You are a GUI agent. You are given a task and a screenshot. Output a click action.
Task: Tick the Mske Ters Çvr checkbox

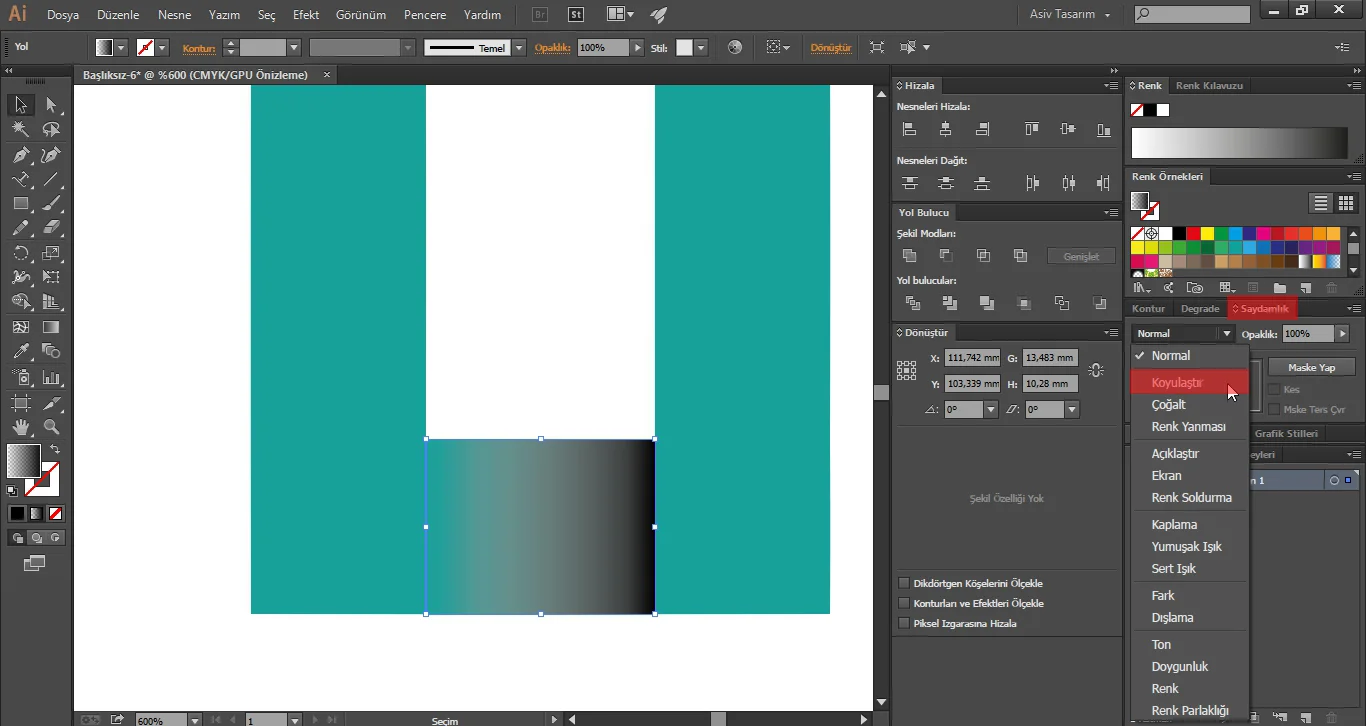(x=1273, y=409)
